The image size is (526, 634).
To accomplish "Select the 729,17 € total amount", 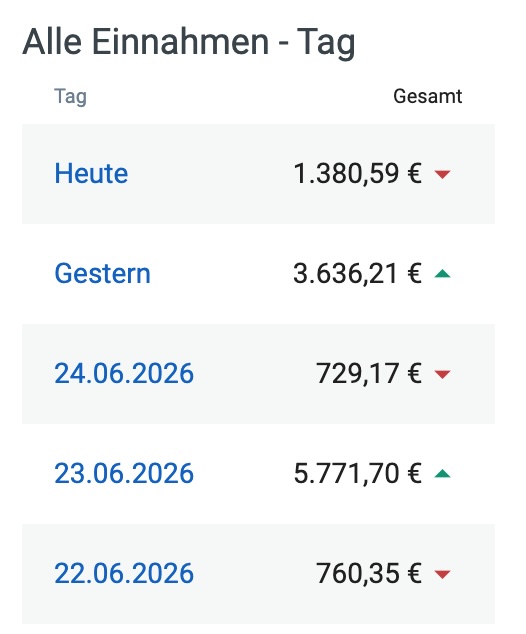I will click(x=369, y=373).
